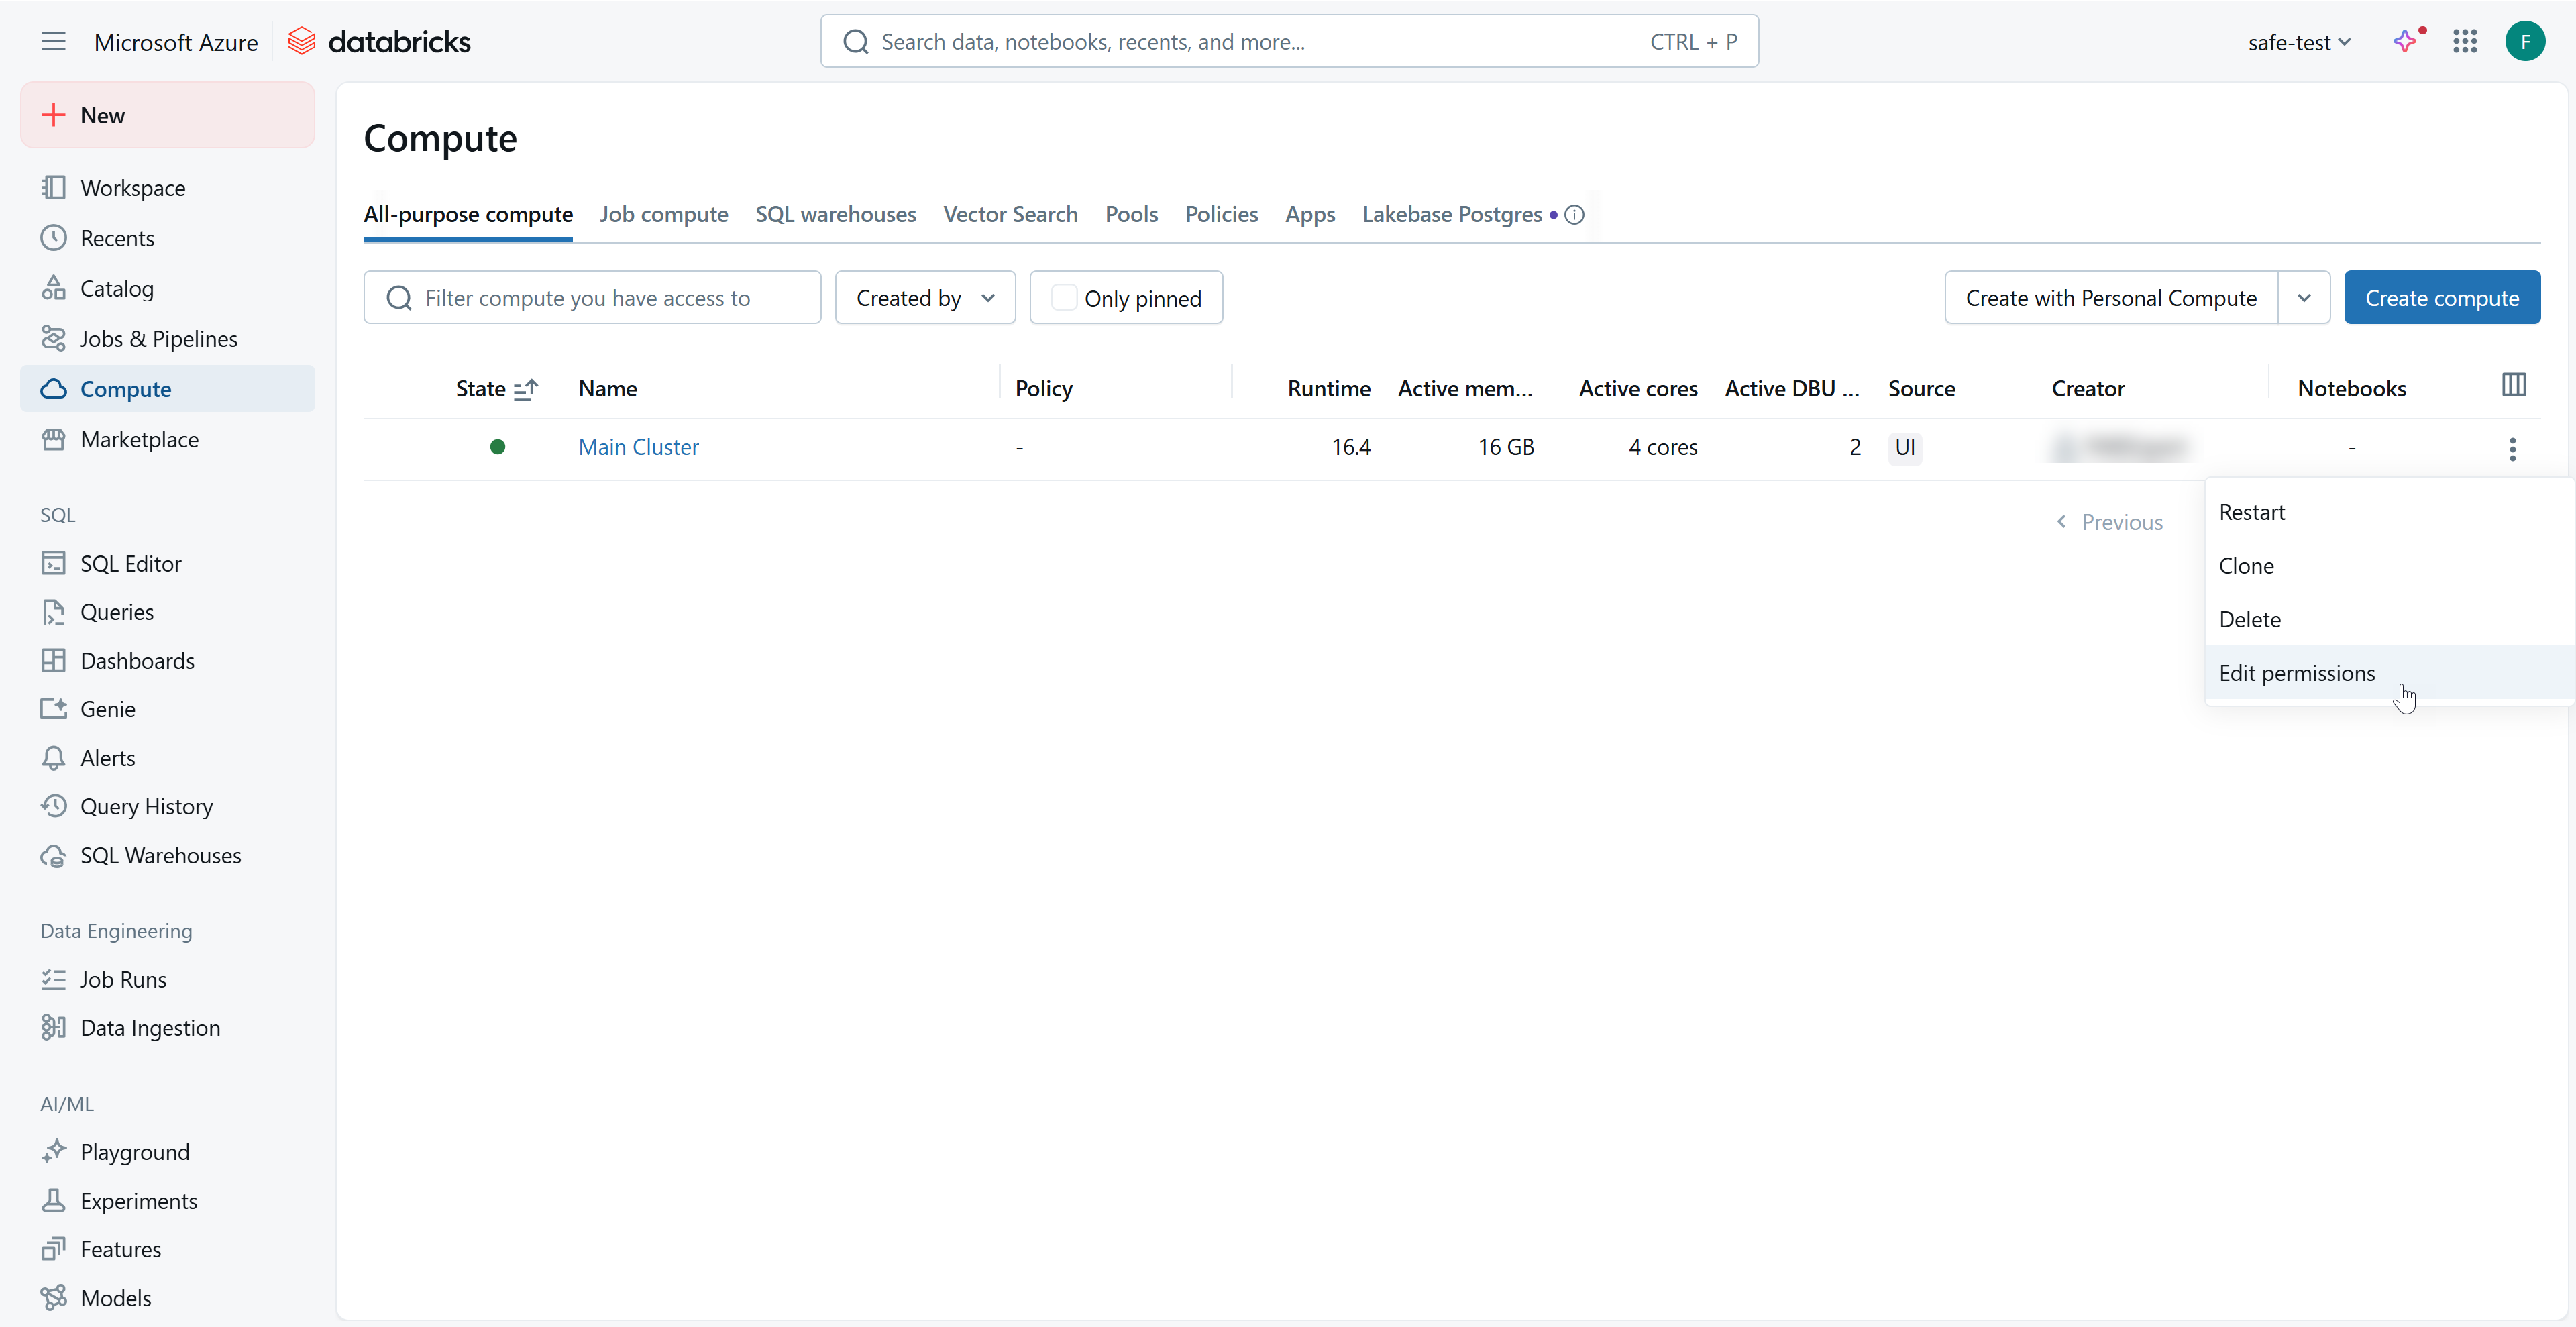Enable the Only pinned checkbox

pos(1065,297)
